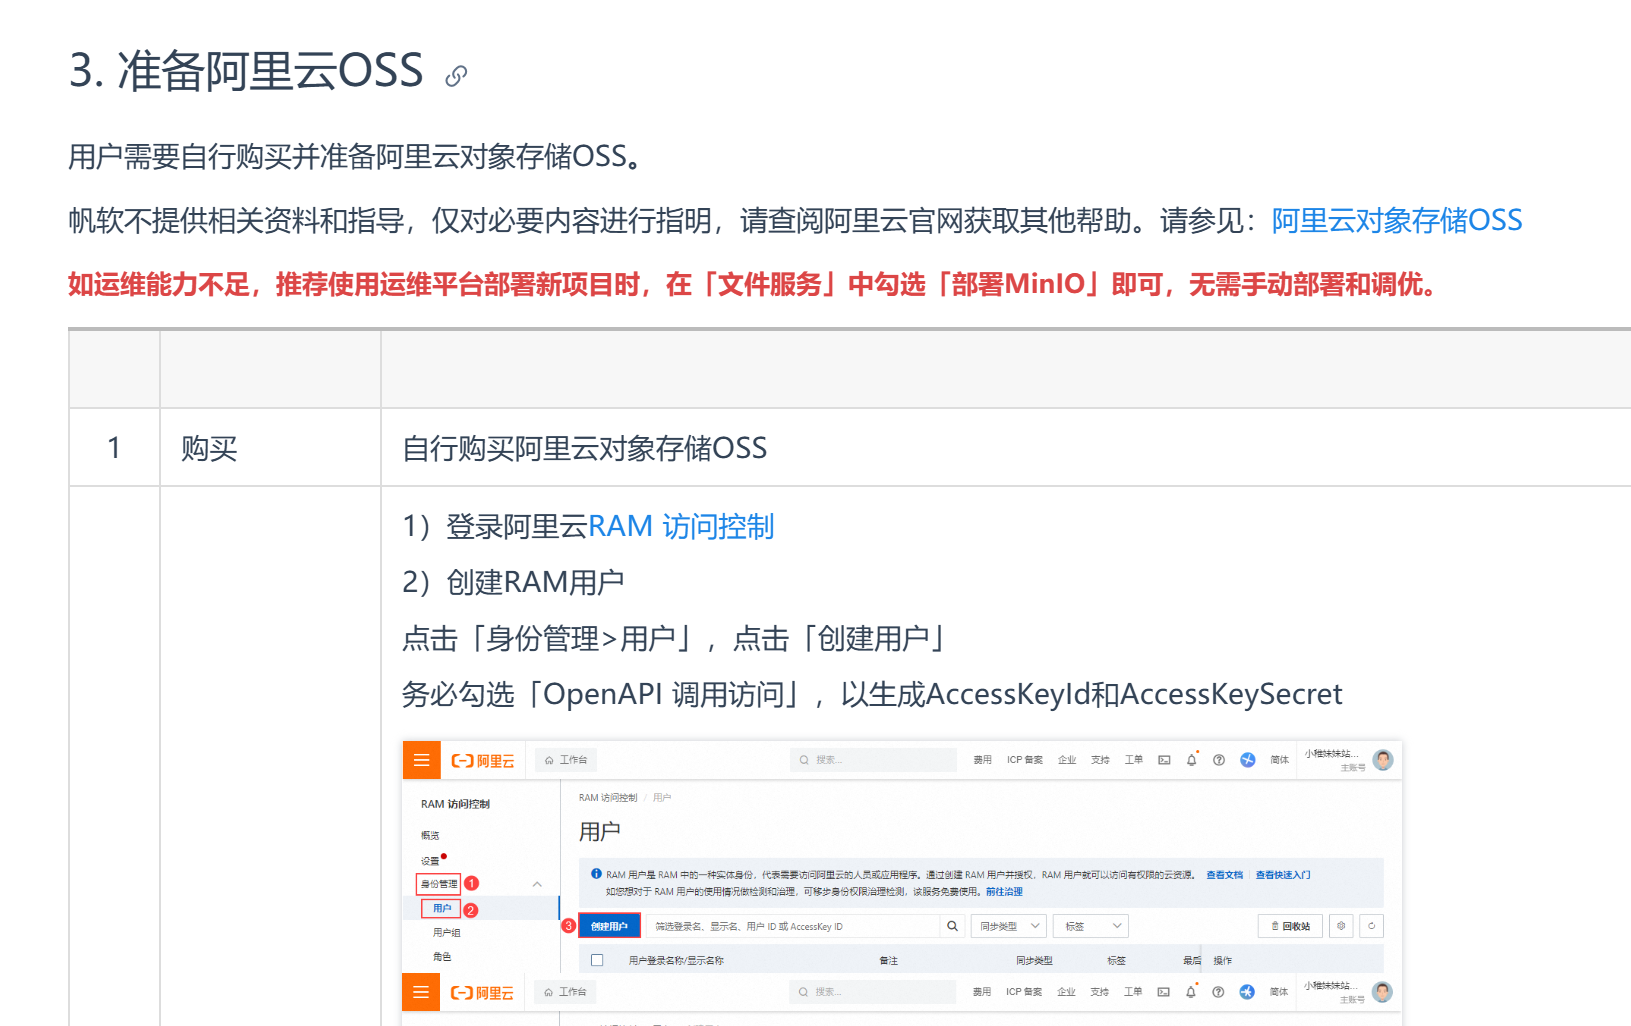This screenshot has height=1026, width=1631.
Task: Click the blue round assistant icon in the upper console header
Action: tap(1248, 760)
